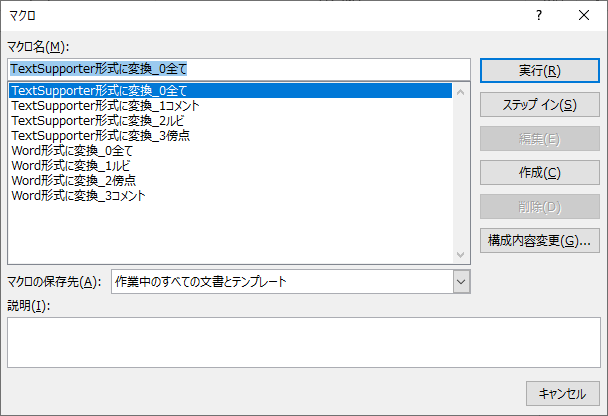Close the マクロ dialog
This screenshot has height=416, width=608.
[x=584, y=16]
